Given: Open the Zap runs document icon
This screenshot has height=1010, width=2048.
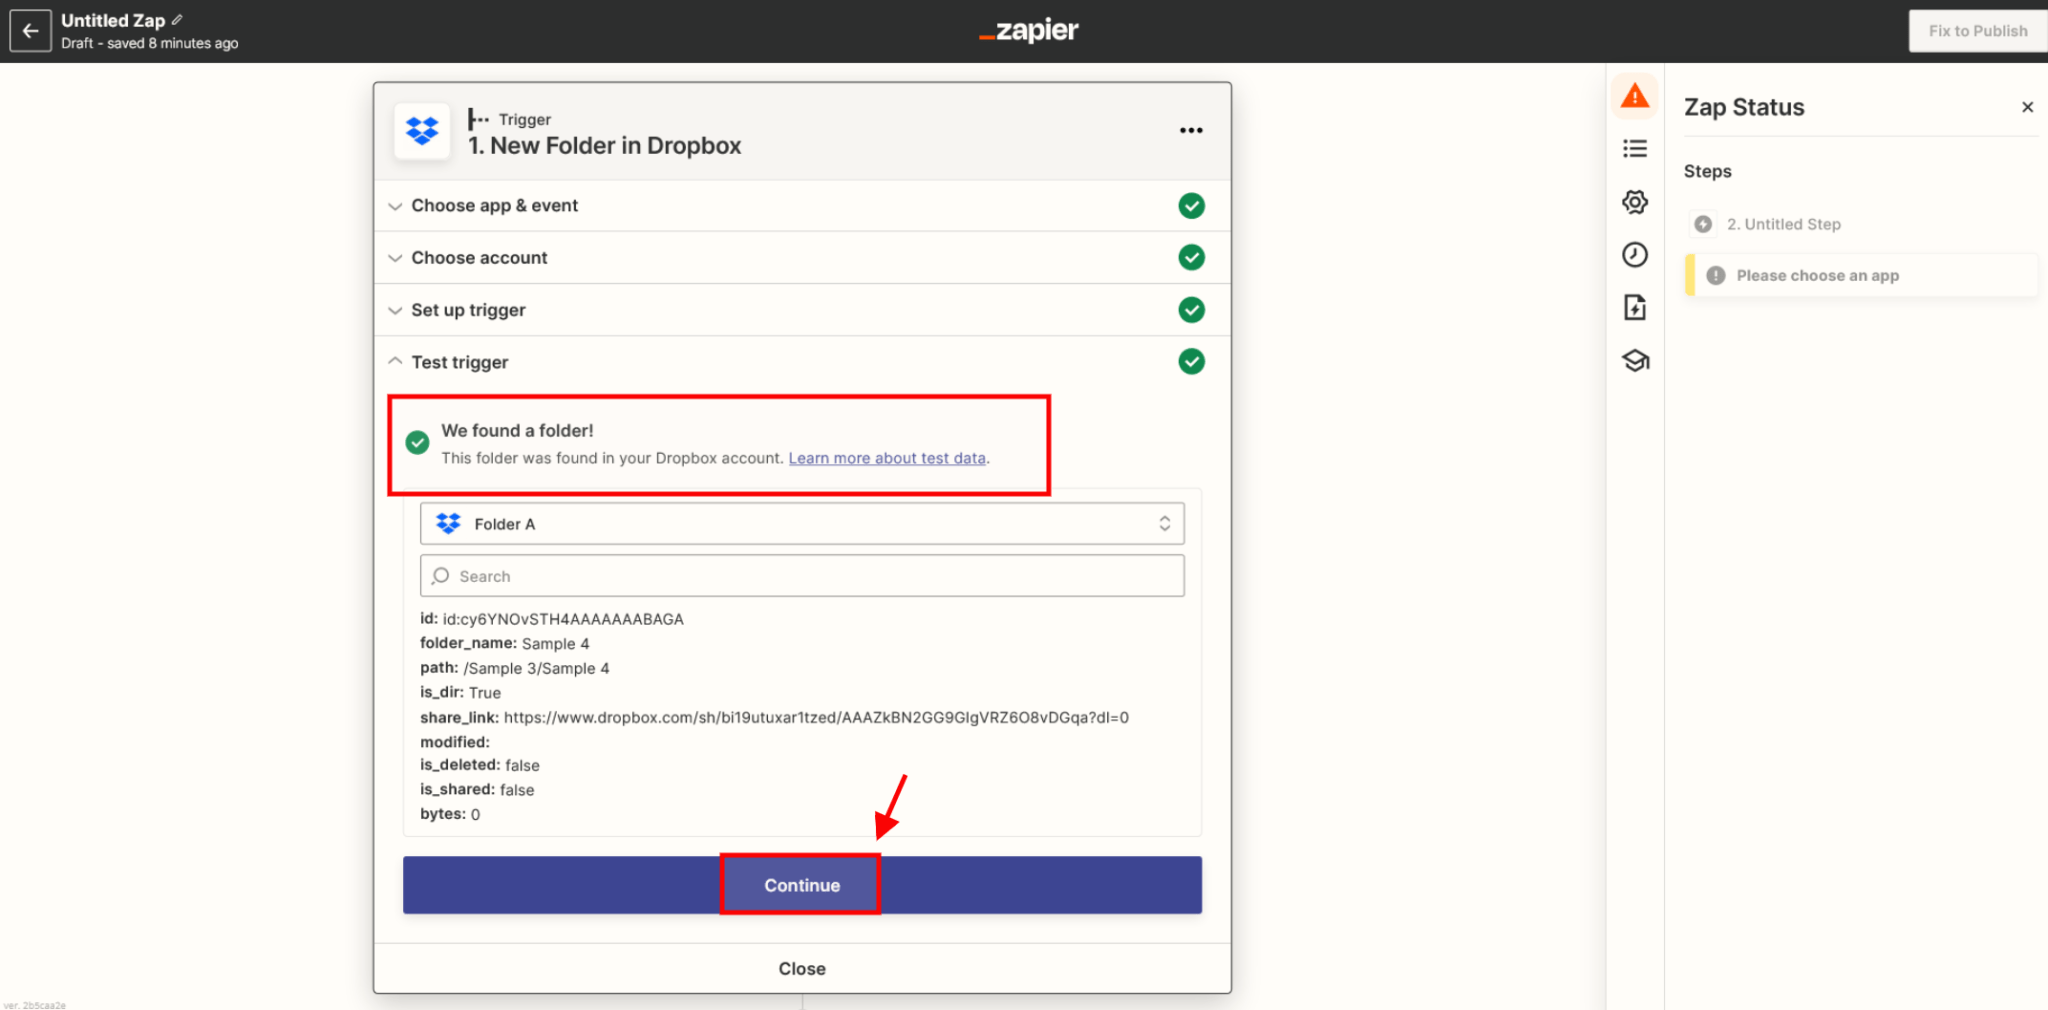Looking at the screenshot, I should [1634, 307].
